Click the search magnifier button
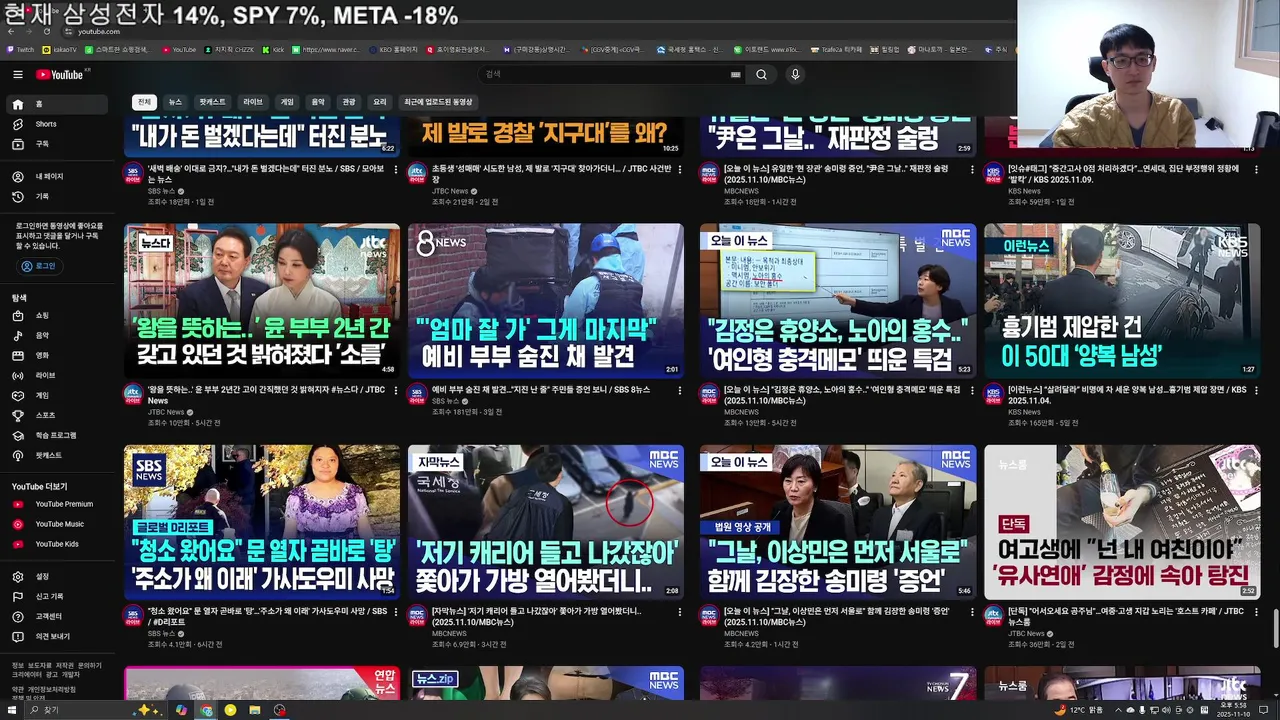The width and height of the screenshot is (1280, 720). pos(761,75)
